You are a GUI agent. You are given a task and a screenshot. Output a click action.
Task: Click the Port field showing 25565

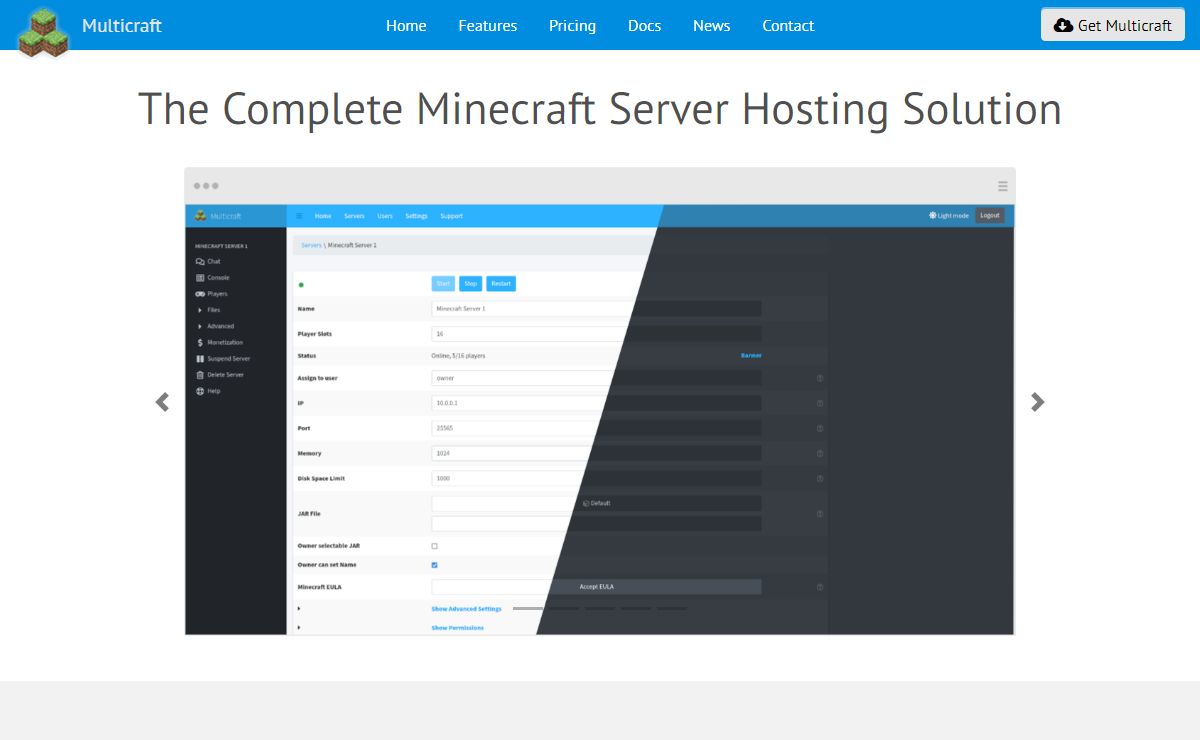point(596,428)
